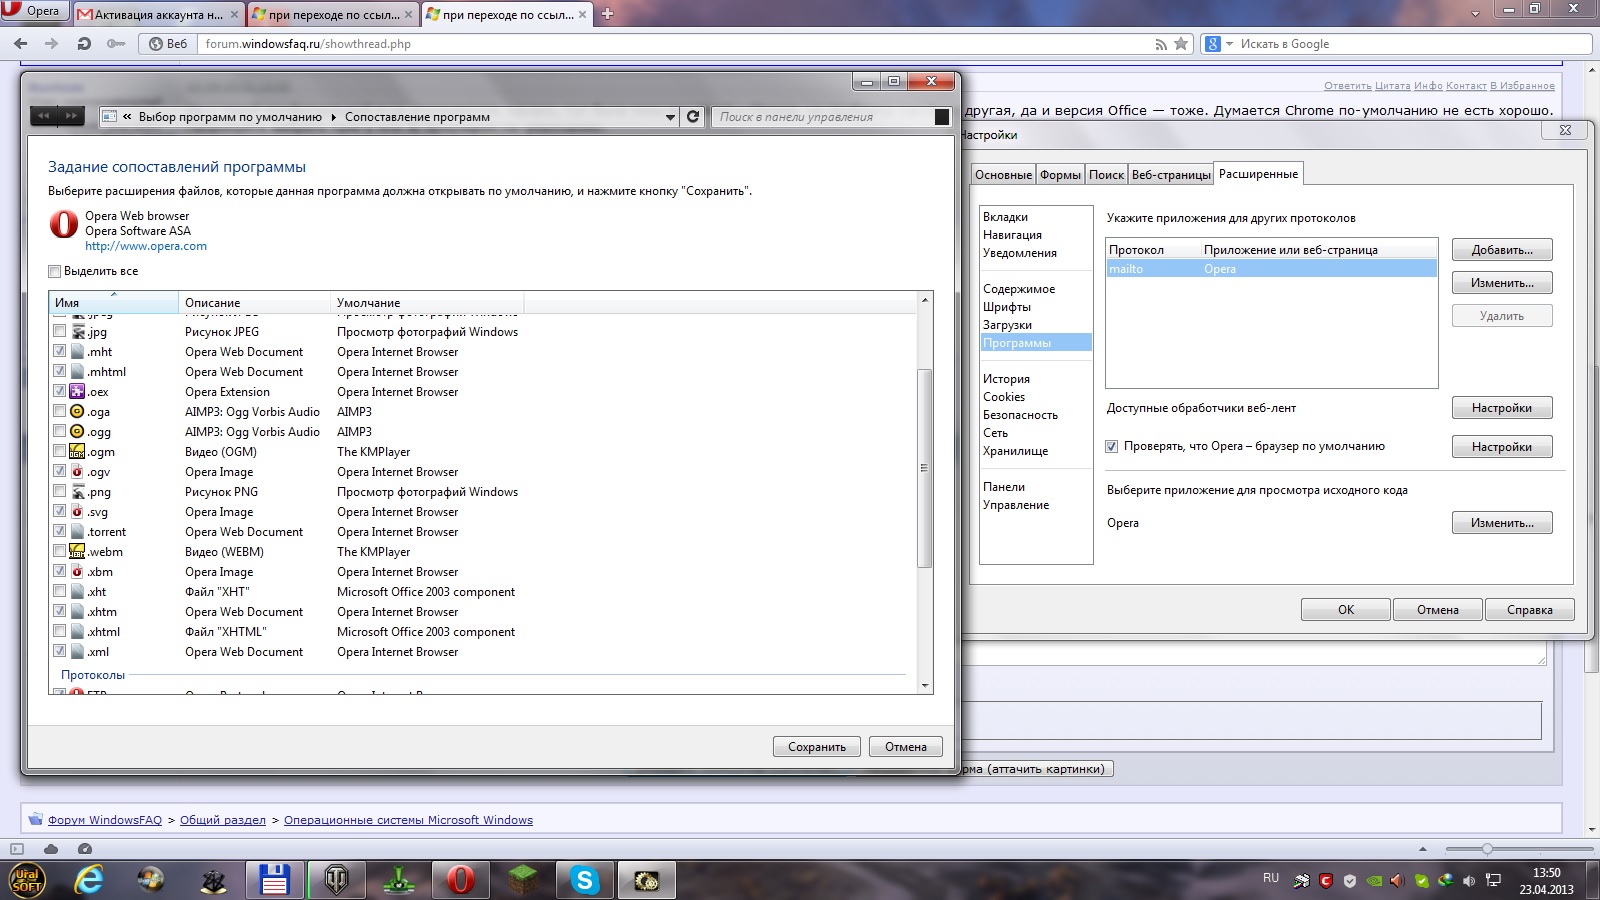Reload the page in Opera
1600x900 pixels.
(84, 44)
